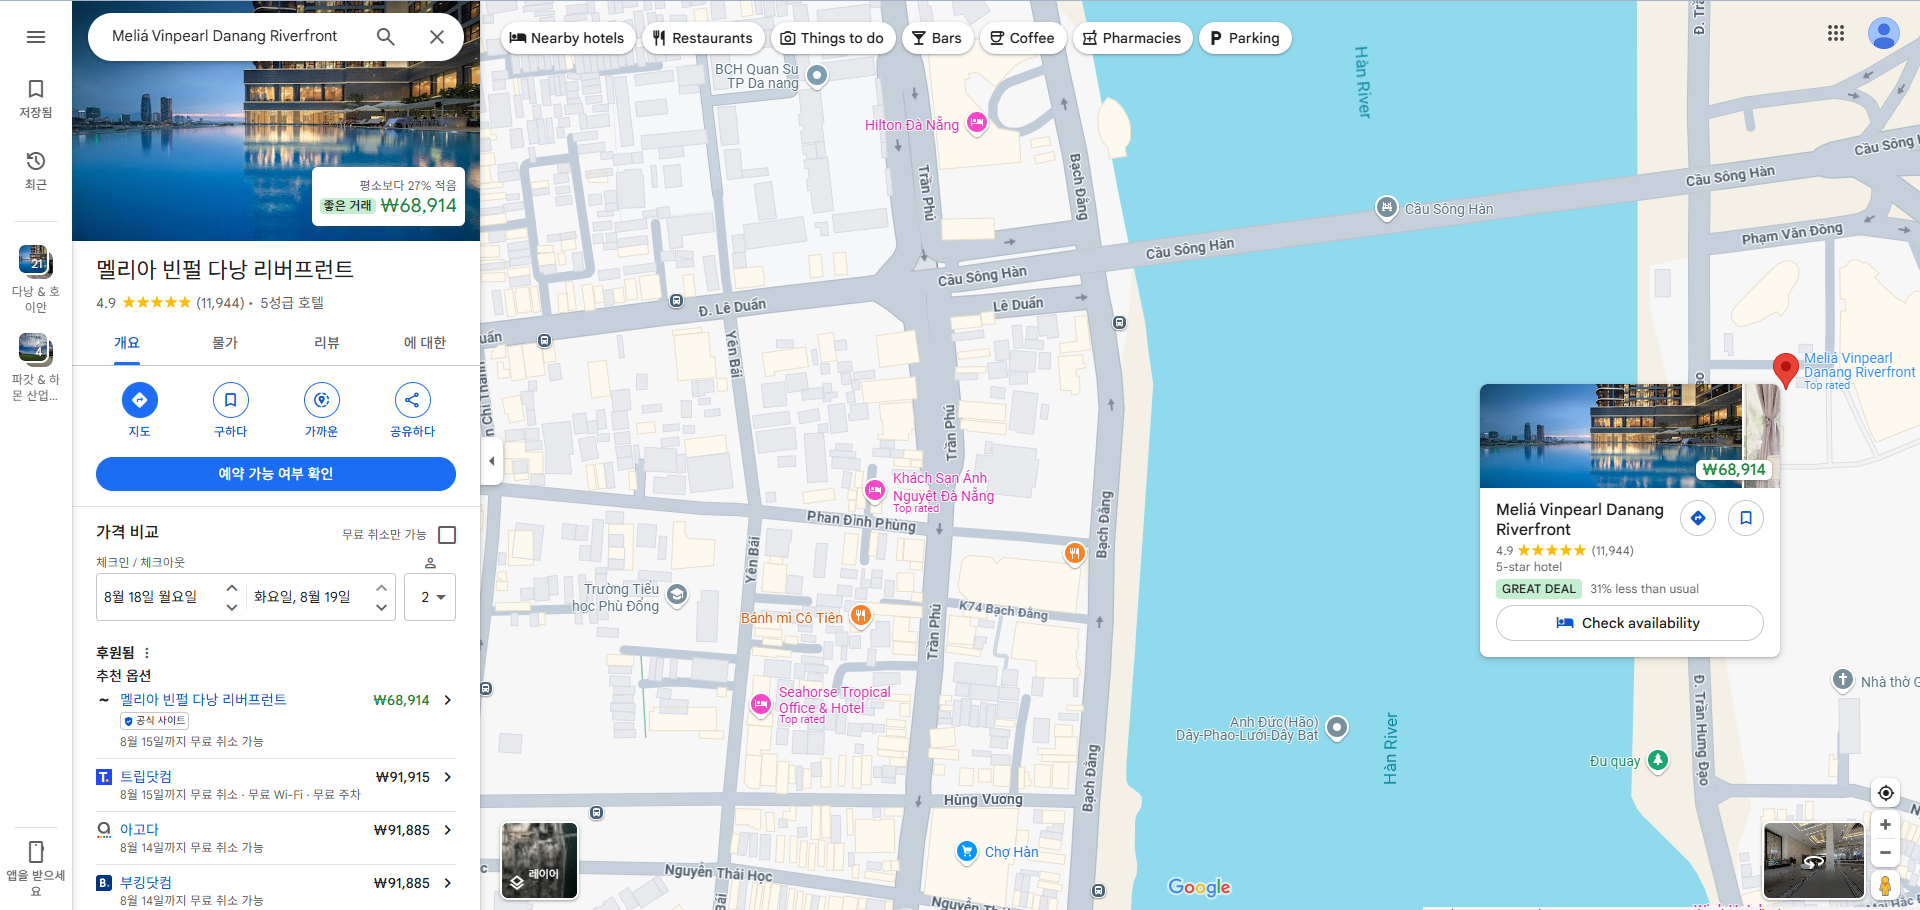1920x910 pixels.
Task: Click save icon in map info card
Action: pos(1746,518)
